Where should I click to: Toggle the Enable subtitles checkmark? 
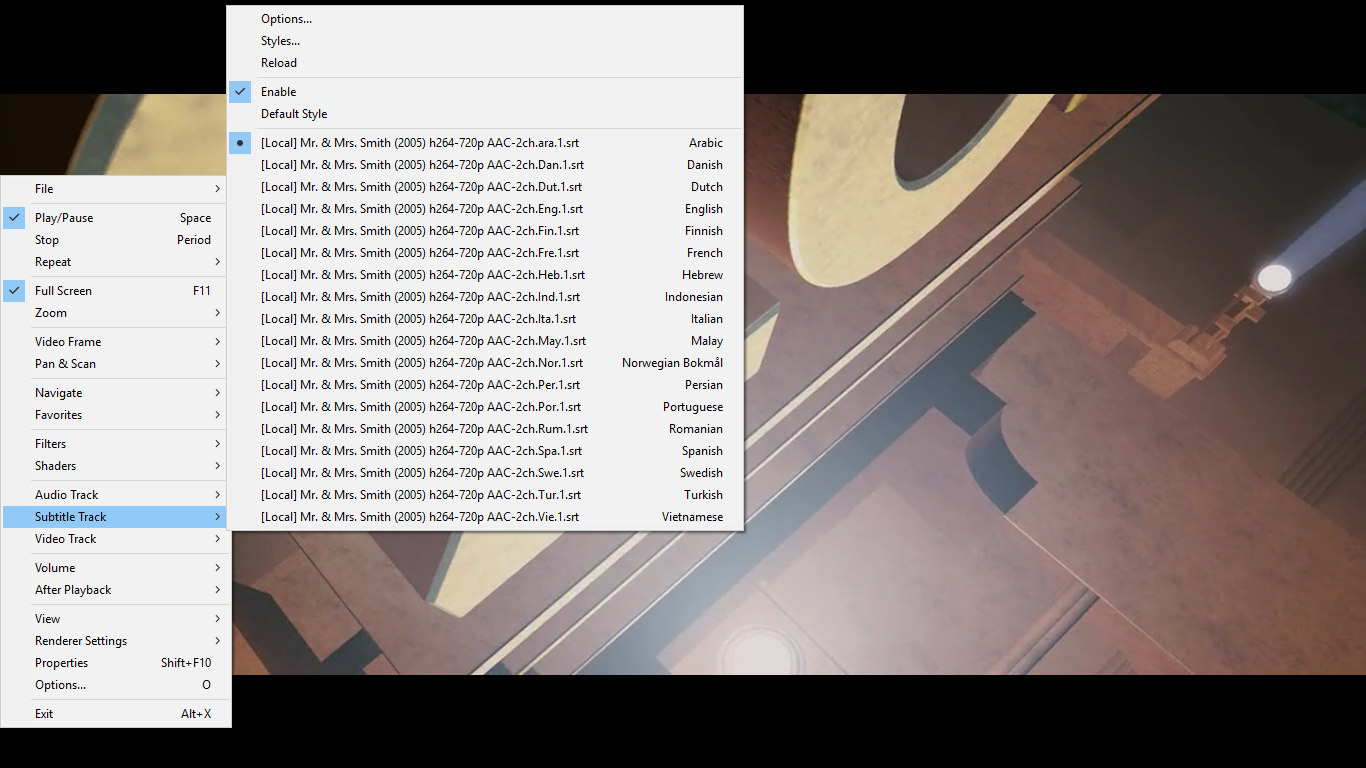[x=485, y=92]
